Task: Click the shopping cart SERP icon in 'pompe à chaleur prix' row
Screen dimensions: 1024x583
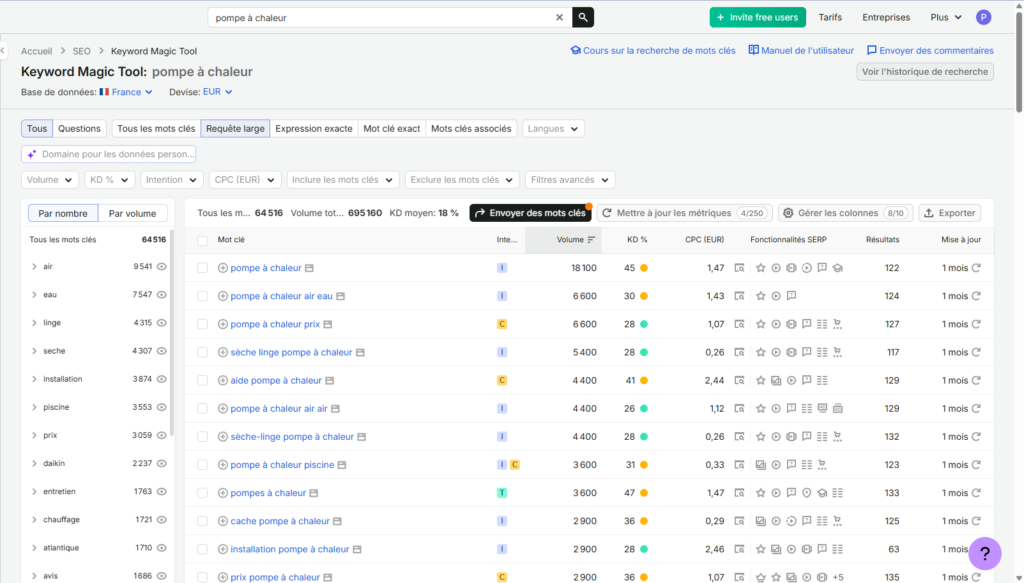Action: 837,324
